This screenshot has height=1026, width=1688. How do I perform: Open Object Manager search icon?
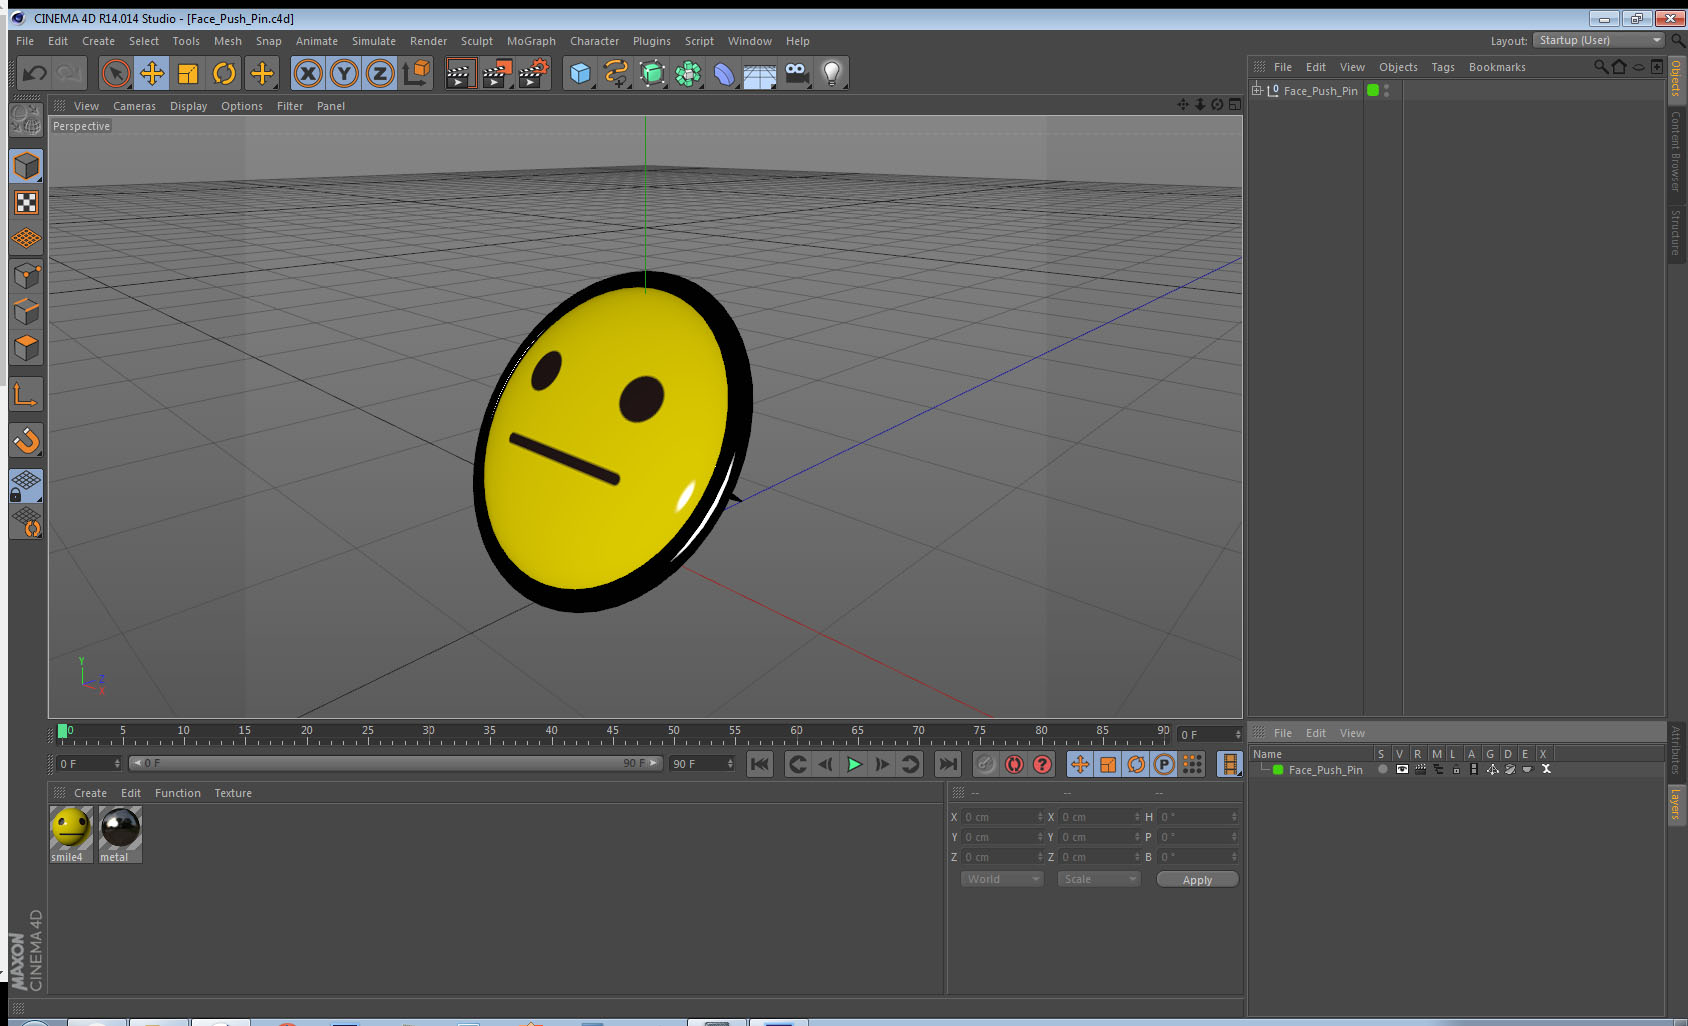pyautogui.click(x=1600, y=67)
